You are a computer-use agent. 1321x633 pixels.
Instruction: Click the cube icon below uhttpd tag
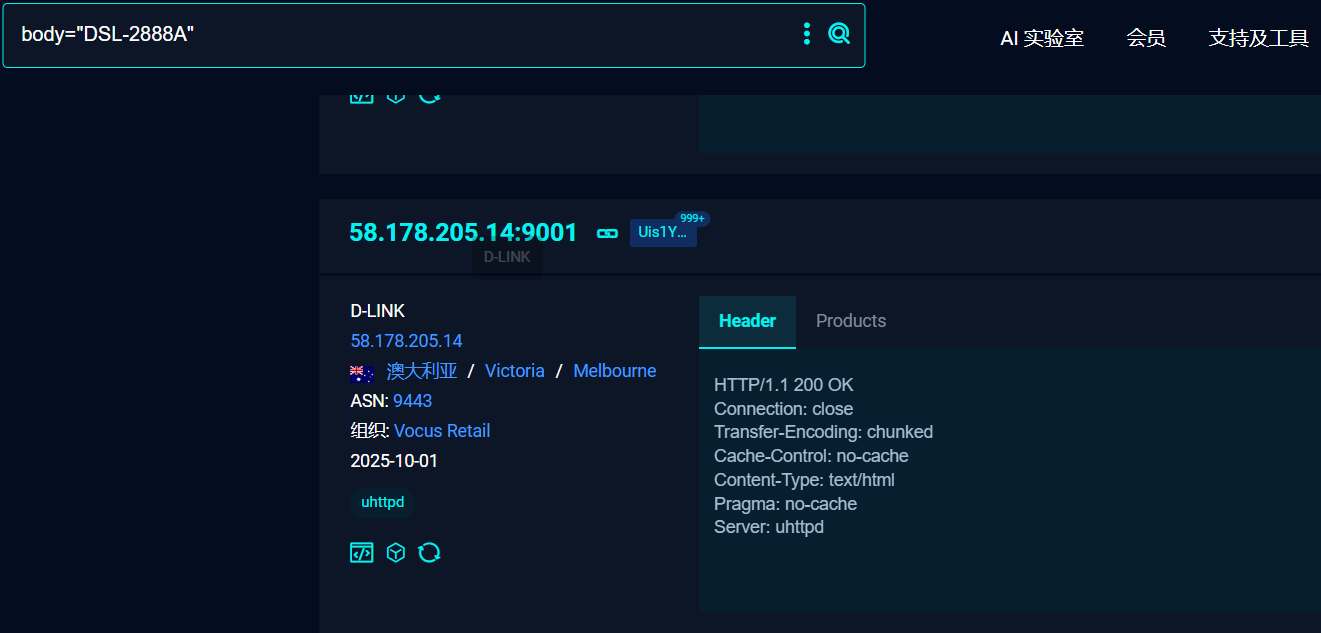[396, 553]
